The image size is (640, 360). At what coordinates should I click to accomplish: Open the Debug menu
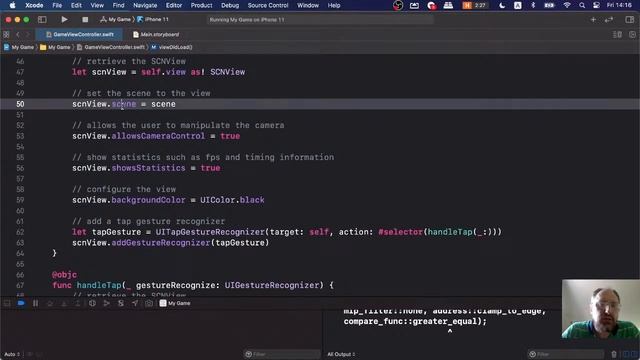tap(230, 5)
